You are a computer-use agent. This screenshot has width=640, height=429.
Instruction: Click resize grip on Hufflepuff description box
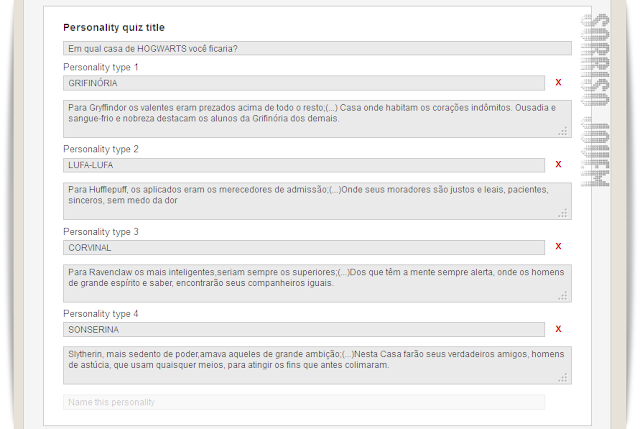click(563, 213)
